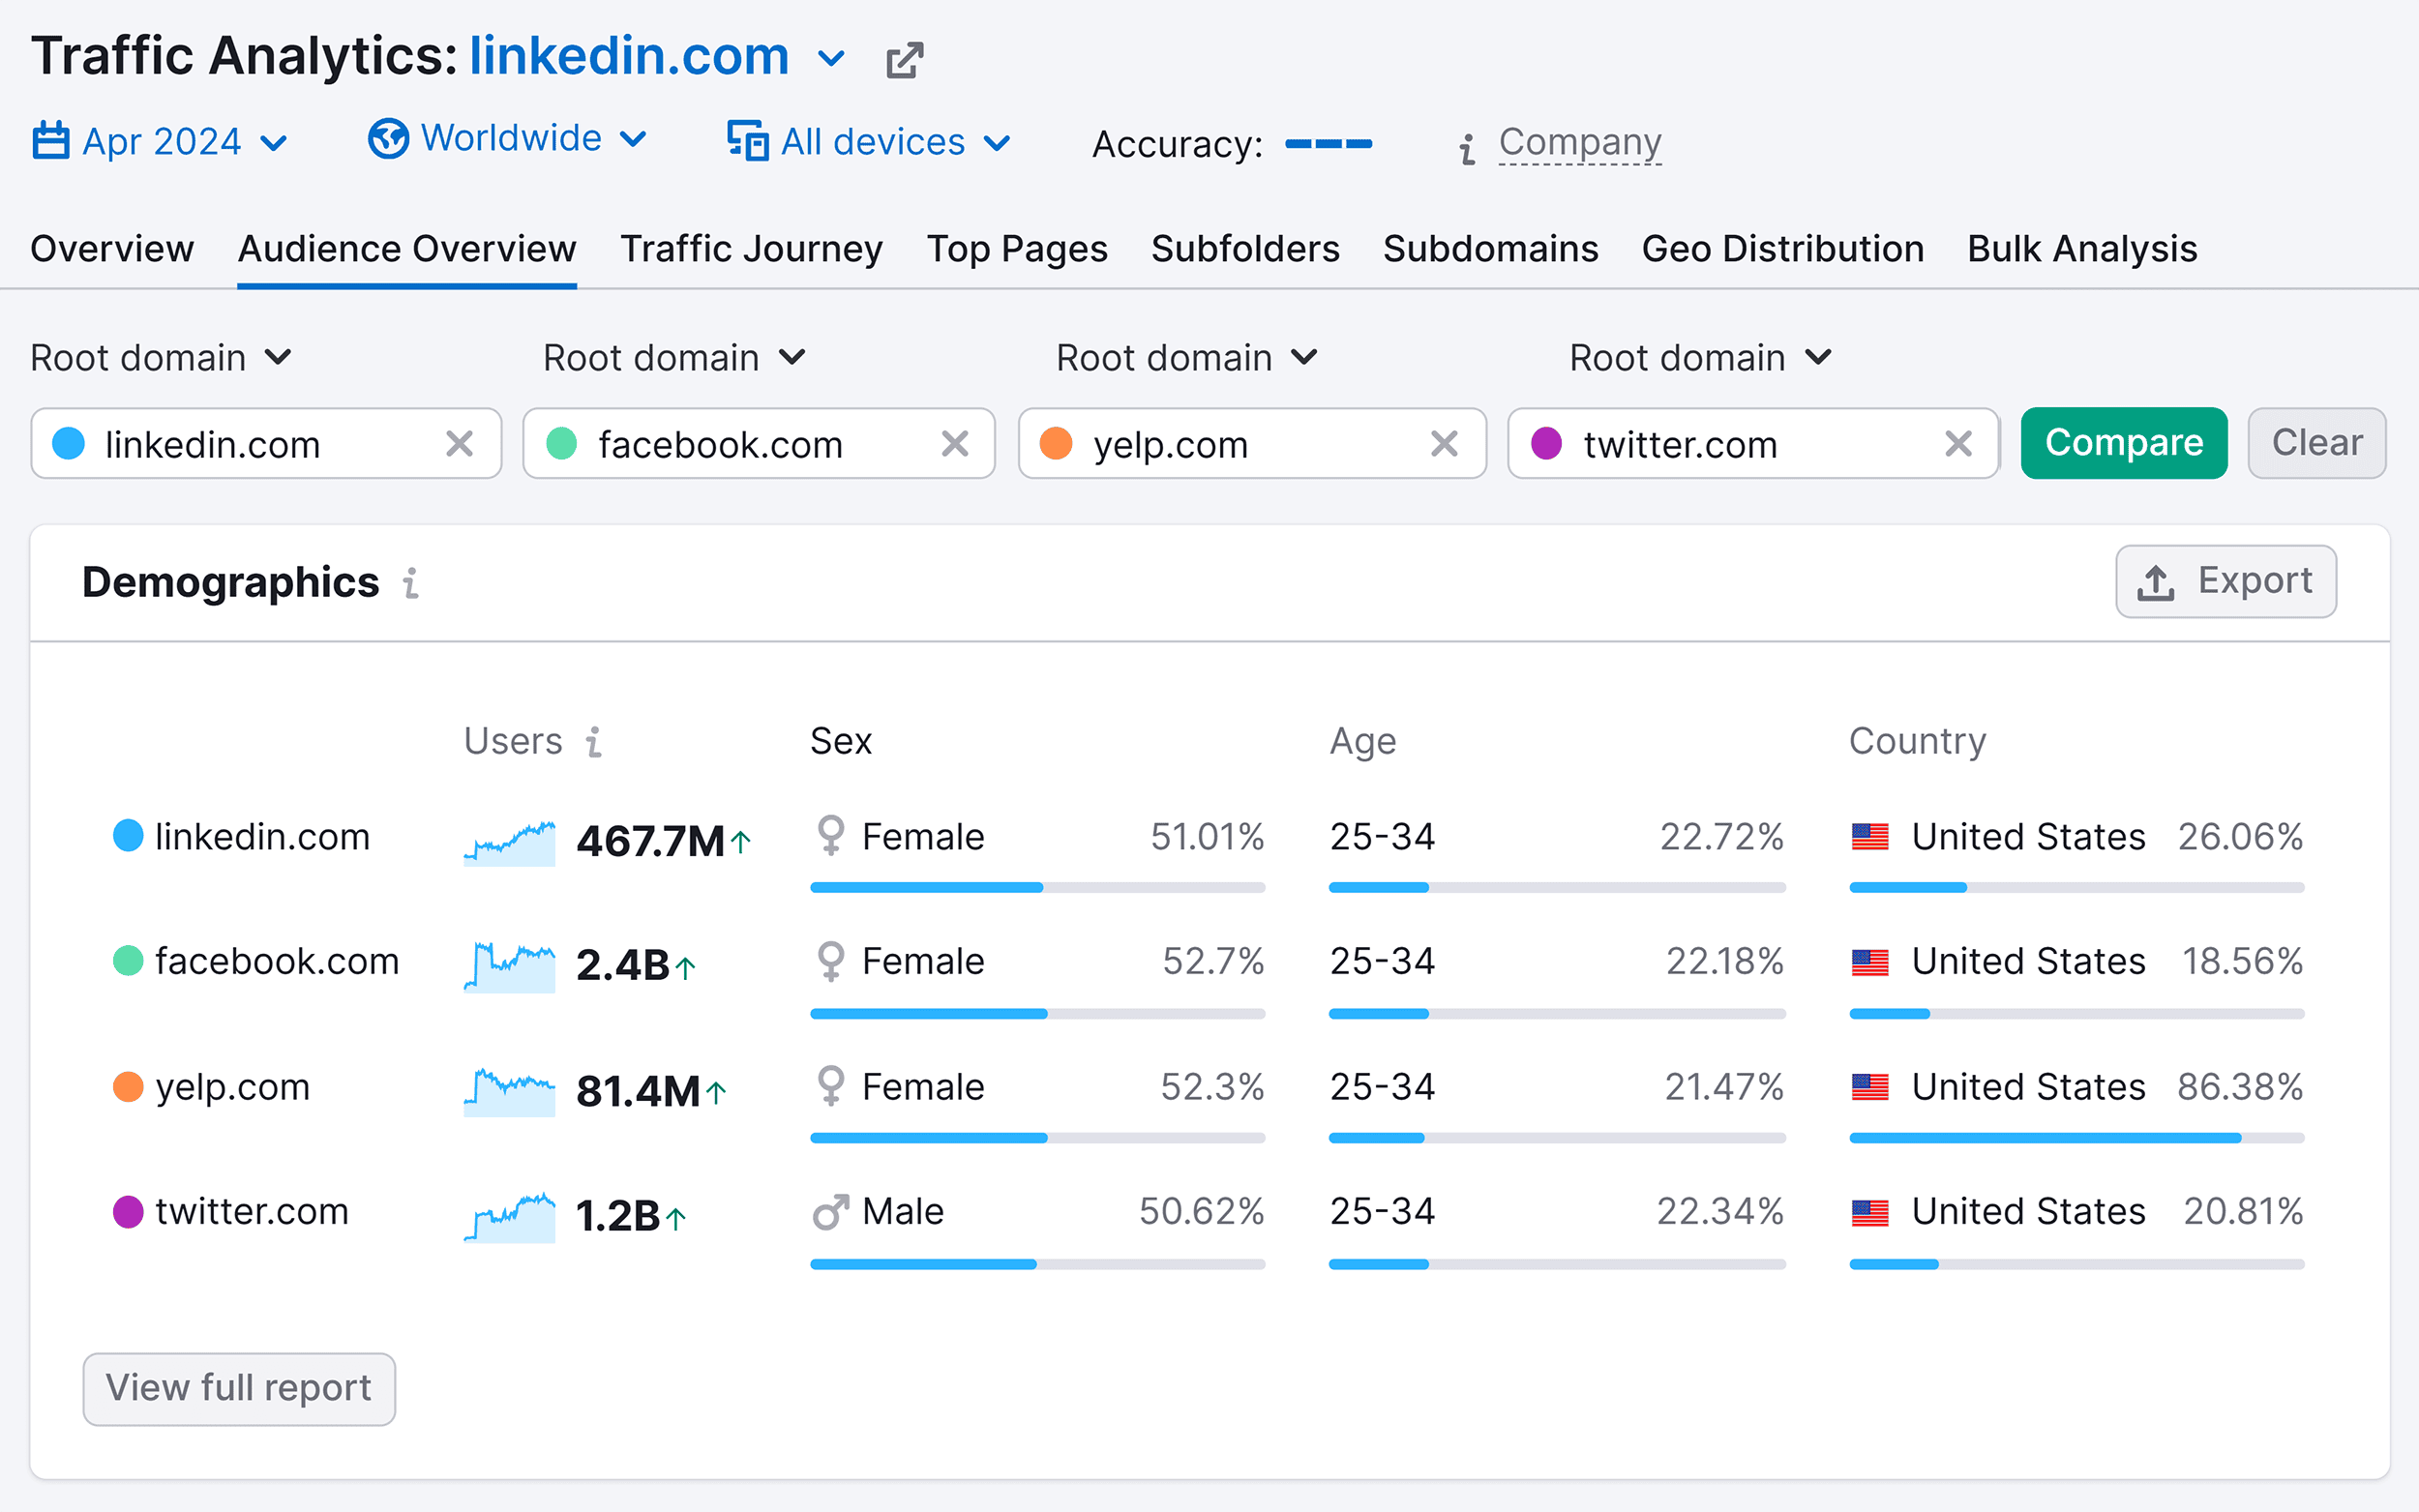The height and width of the screenshot is (1512, 2419).
Task: Click the male sex icon in the twitter.com row
Action: [x=831, y=1211]
